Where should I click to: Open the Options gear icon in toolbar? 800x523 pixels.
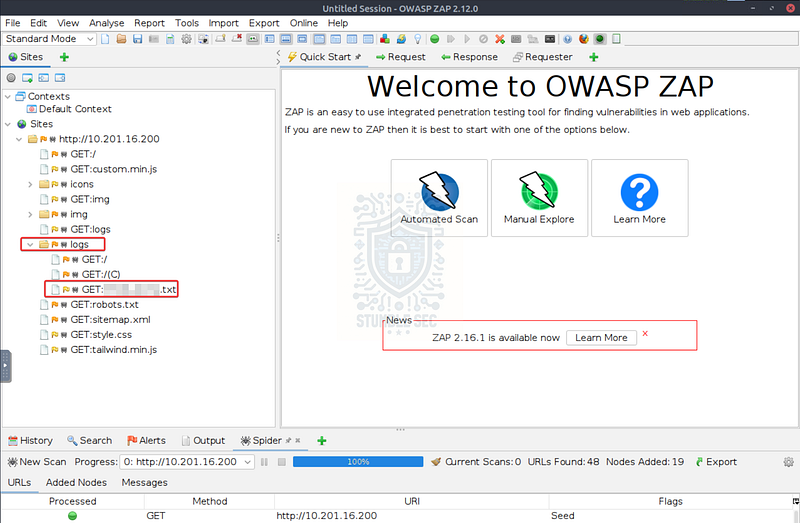pos(187,39)
